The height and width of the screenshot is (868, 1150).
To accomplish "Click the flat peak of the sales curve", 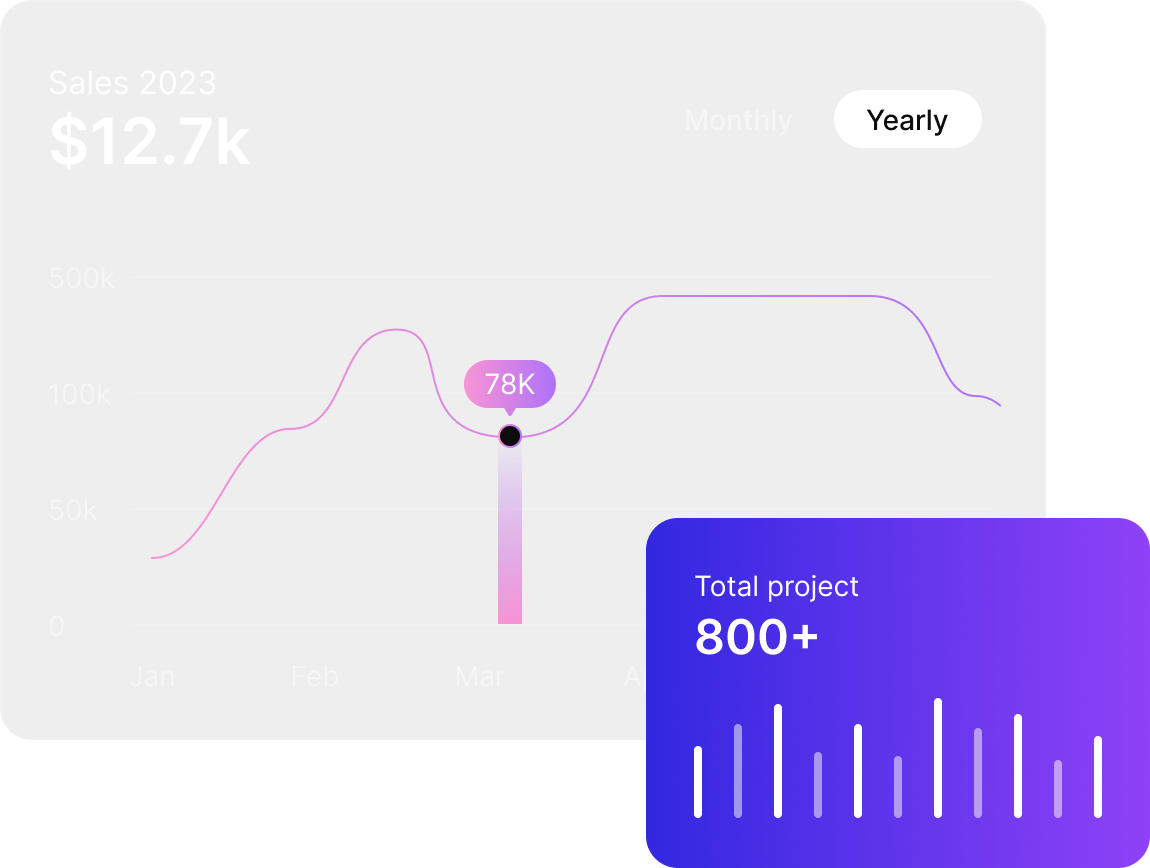I will 766,296.
